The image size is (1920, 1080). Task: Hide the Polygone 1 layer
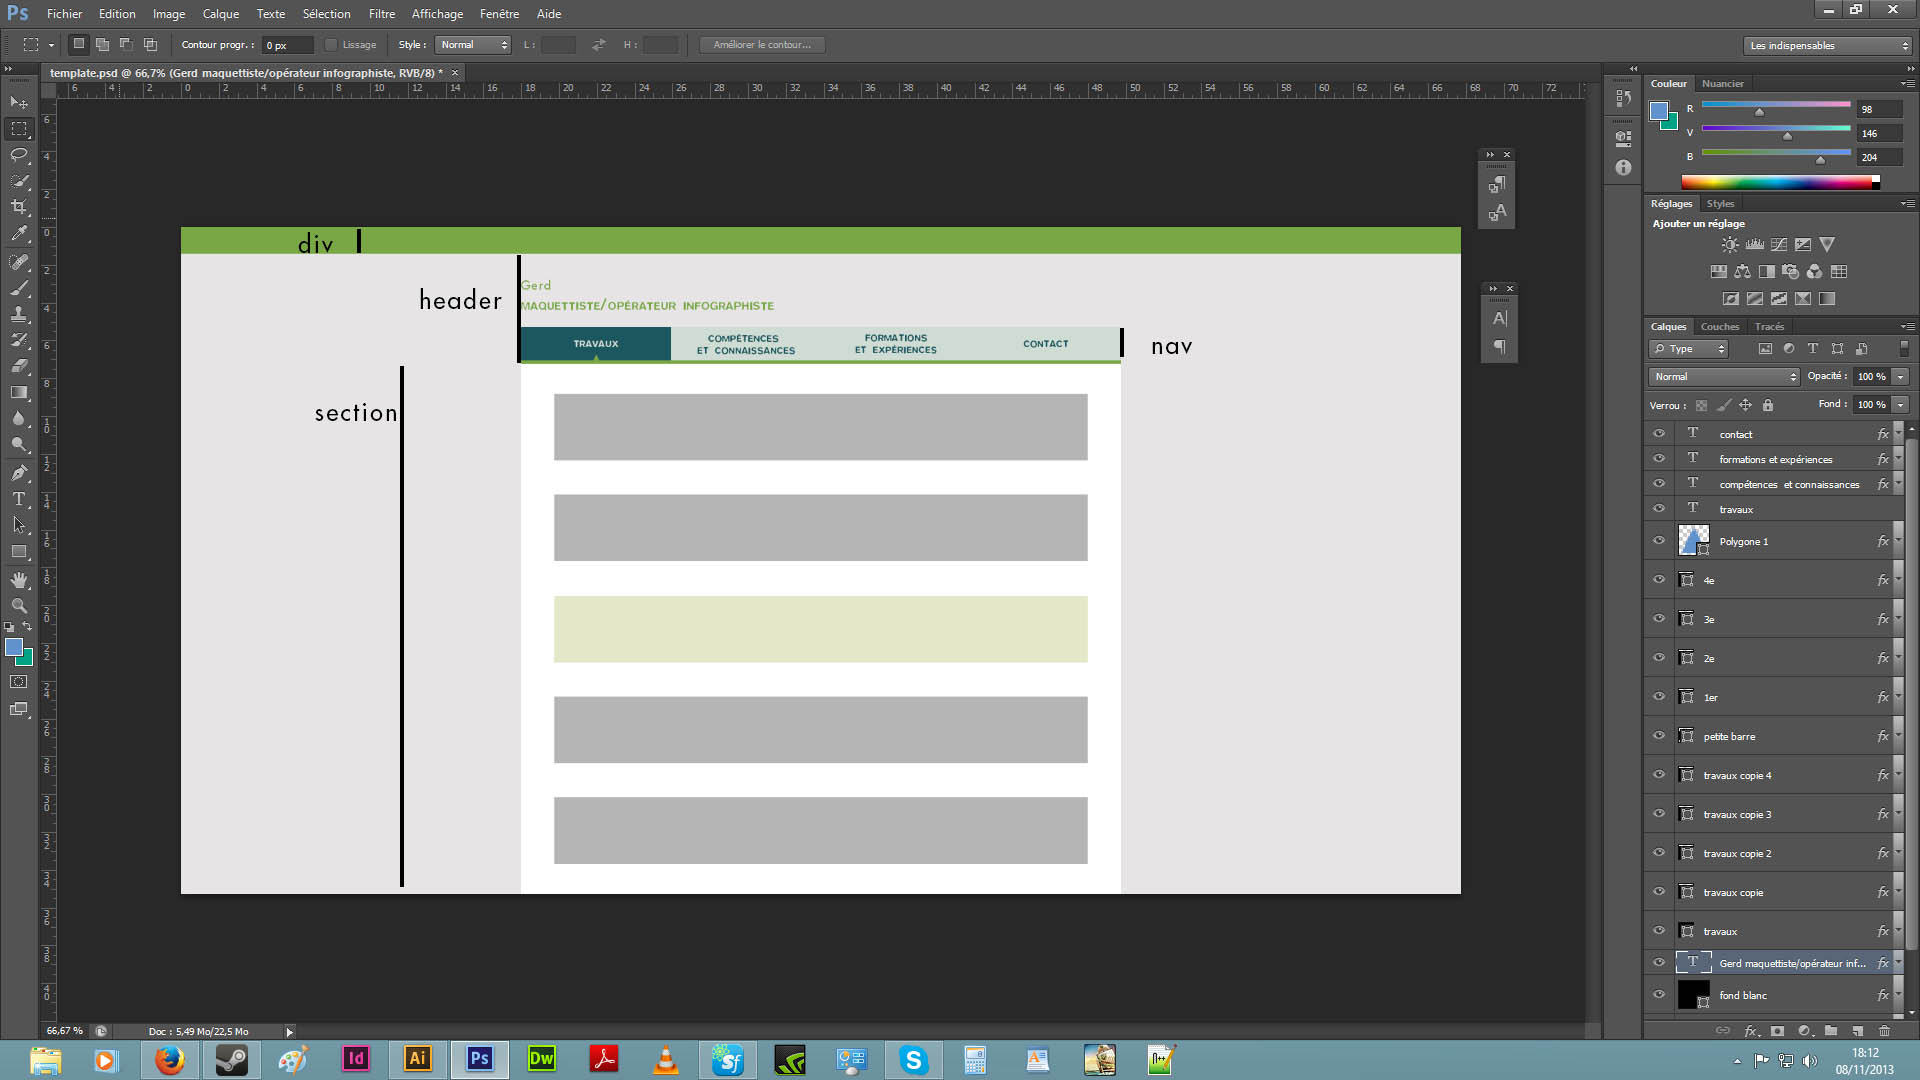tap(1659, 541)
